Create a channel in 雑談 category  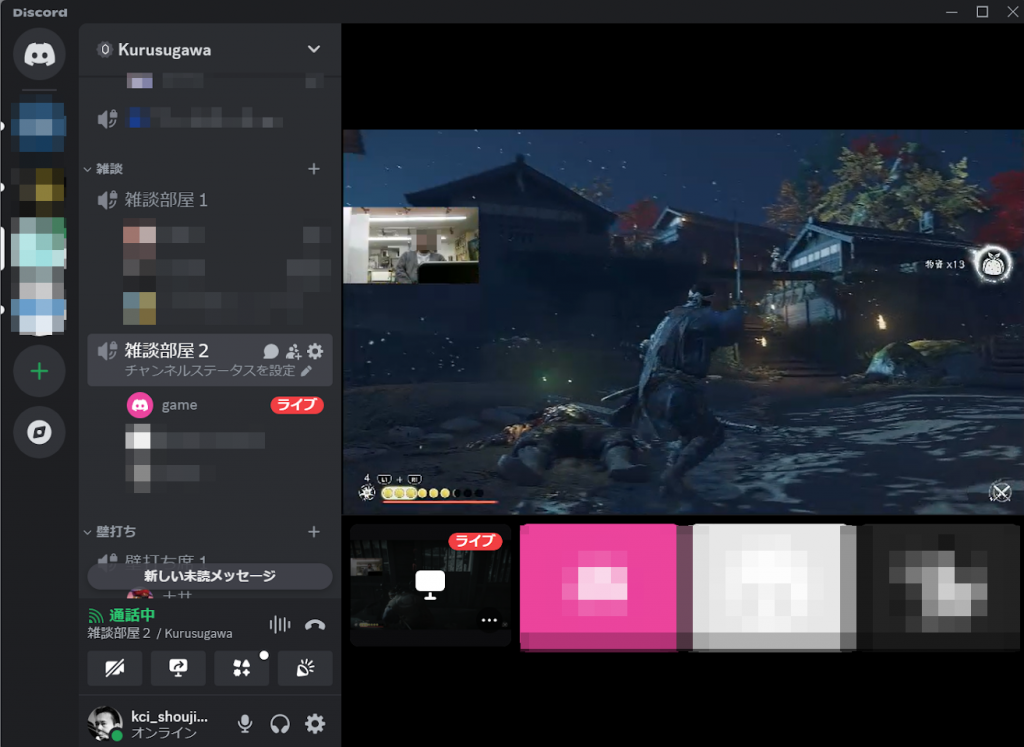tap(314, 169)
